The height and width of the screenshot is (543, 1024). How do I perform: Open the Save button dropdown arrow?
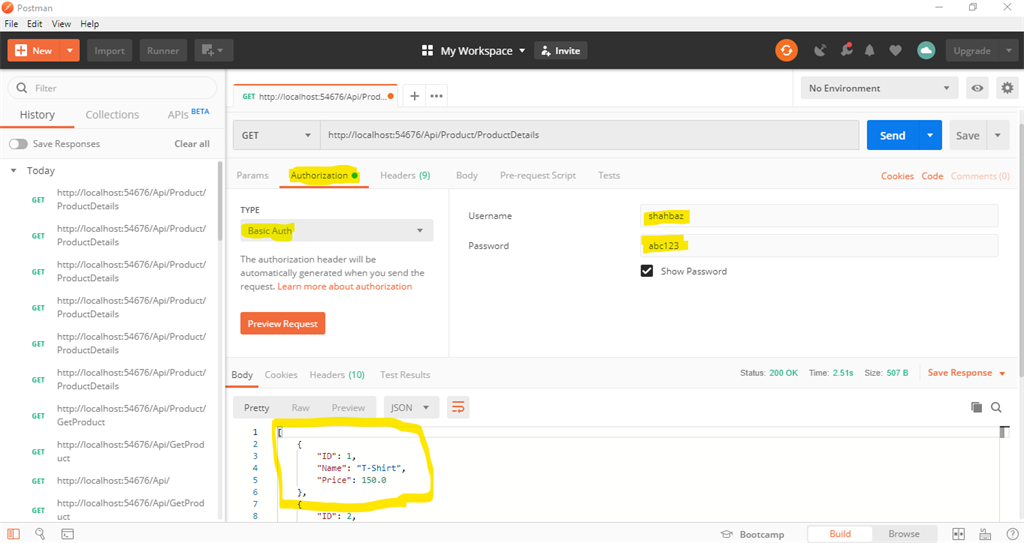997,135
